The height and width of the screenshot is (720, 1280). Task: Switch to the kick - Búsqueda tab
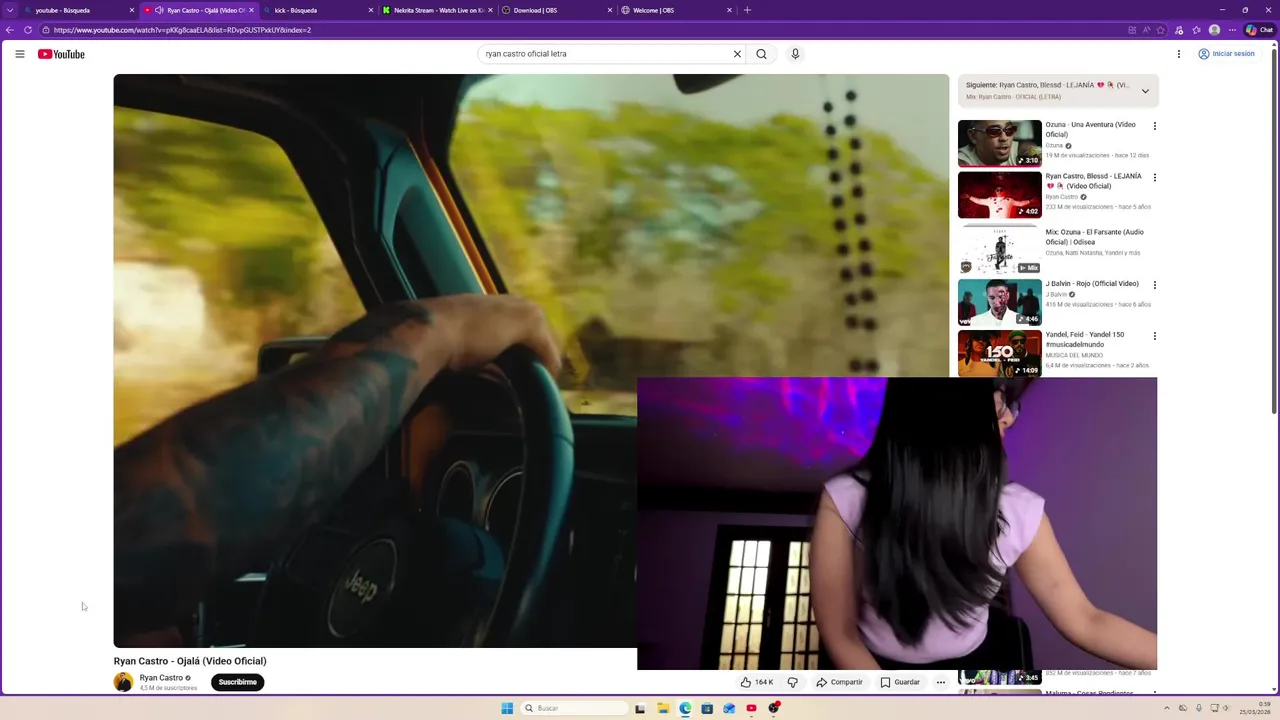click(x=318, y=10)
